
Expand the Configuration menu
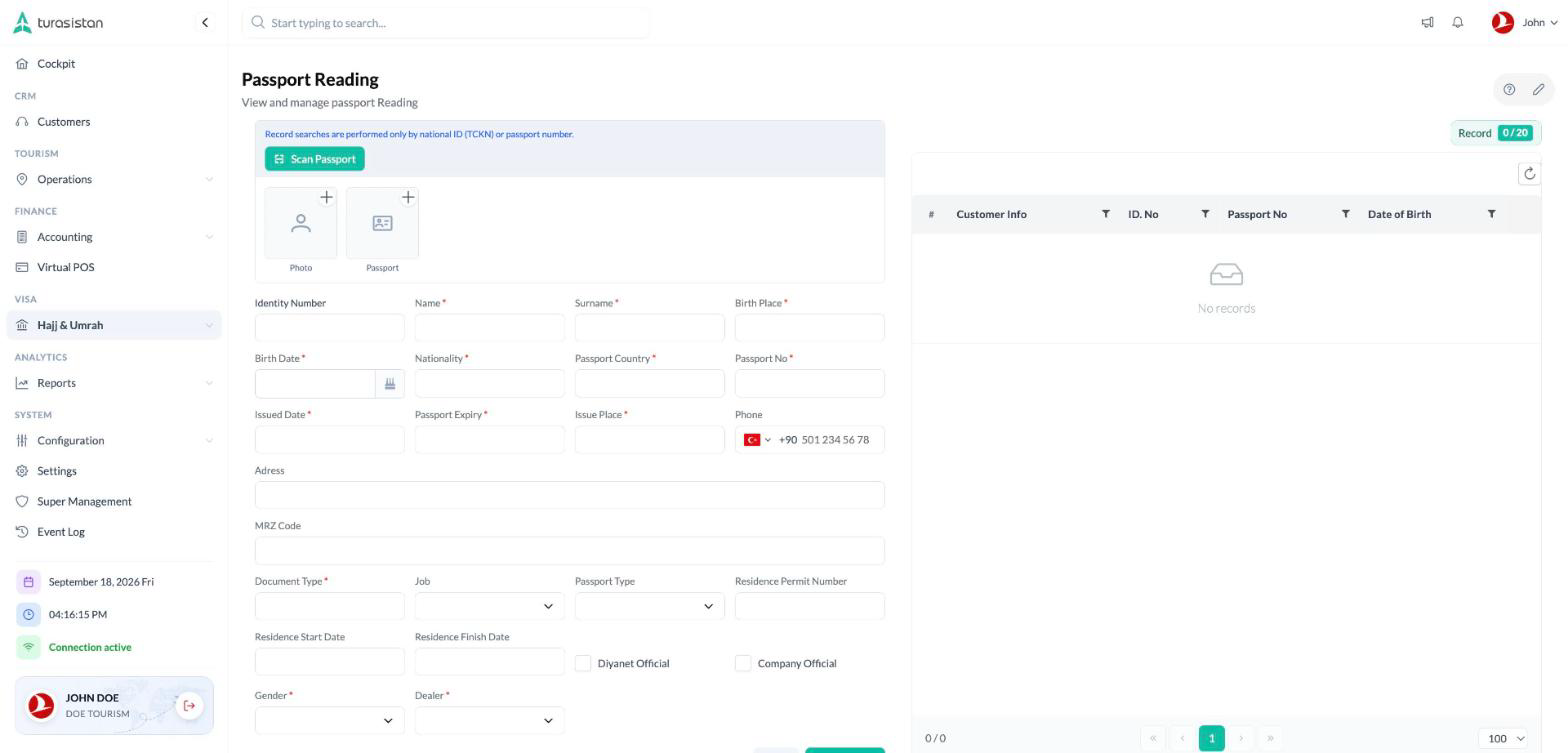tap(114, 441)
